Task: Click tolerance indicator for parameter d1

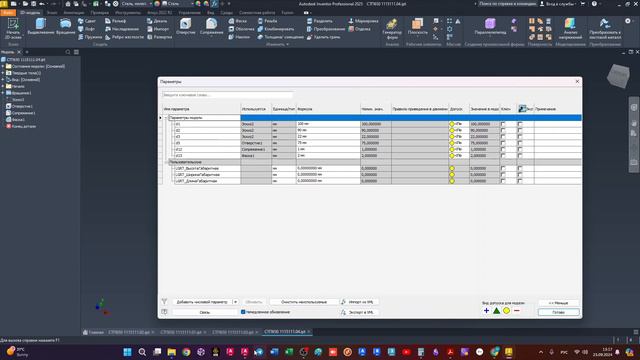Action: click(452, 124)
